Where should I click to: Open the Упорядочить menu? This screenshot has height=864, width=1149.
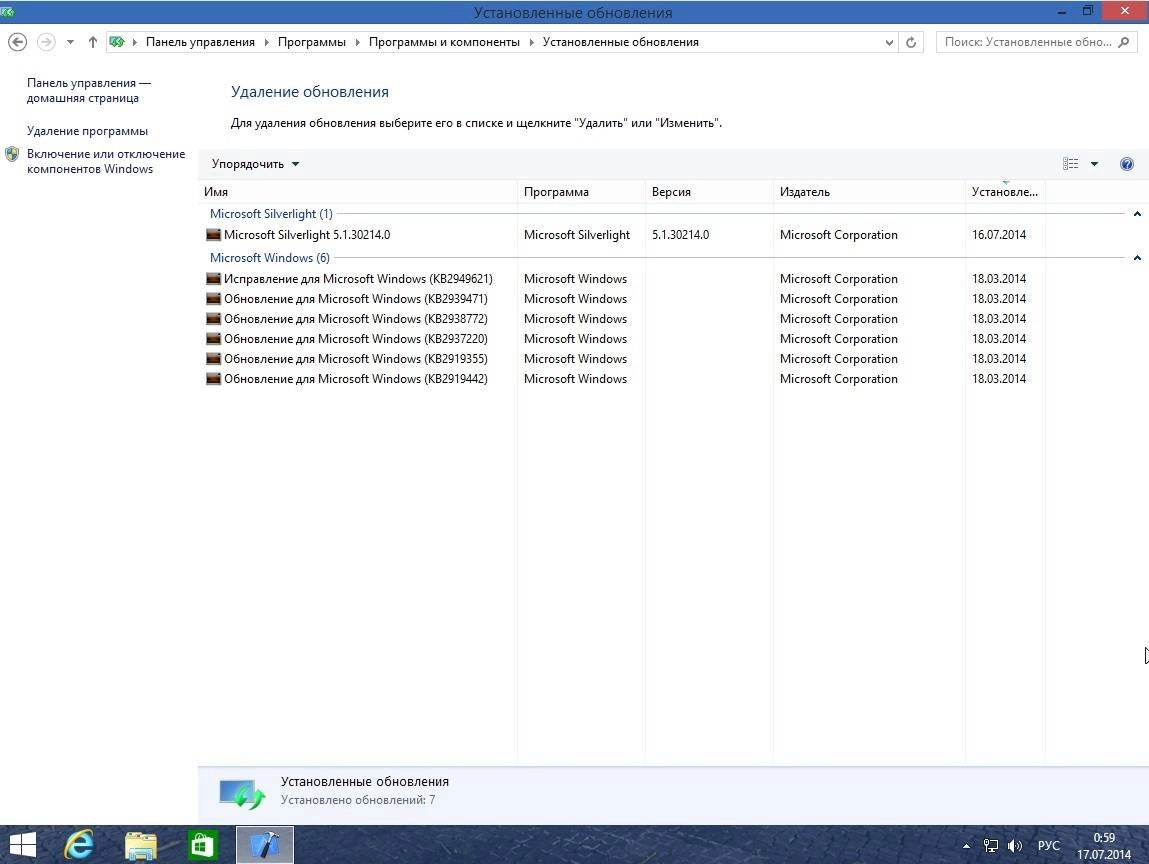pos(255,164)
